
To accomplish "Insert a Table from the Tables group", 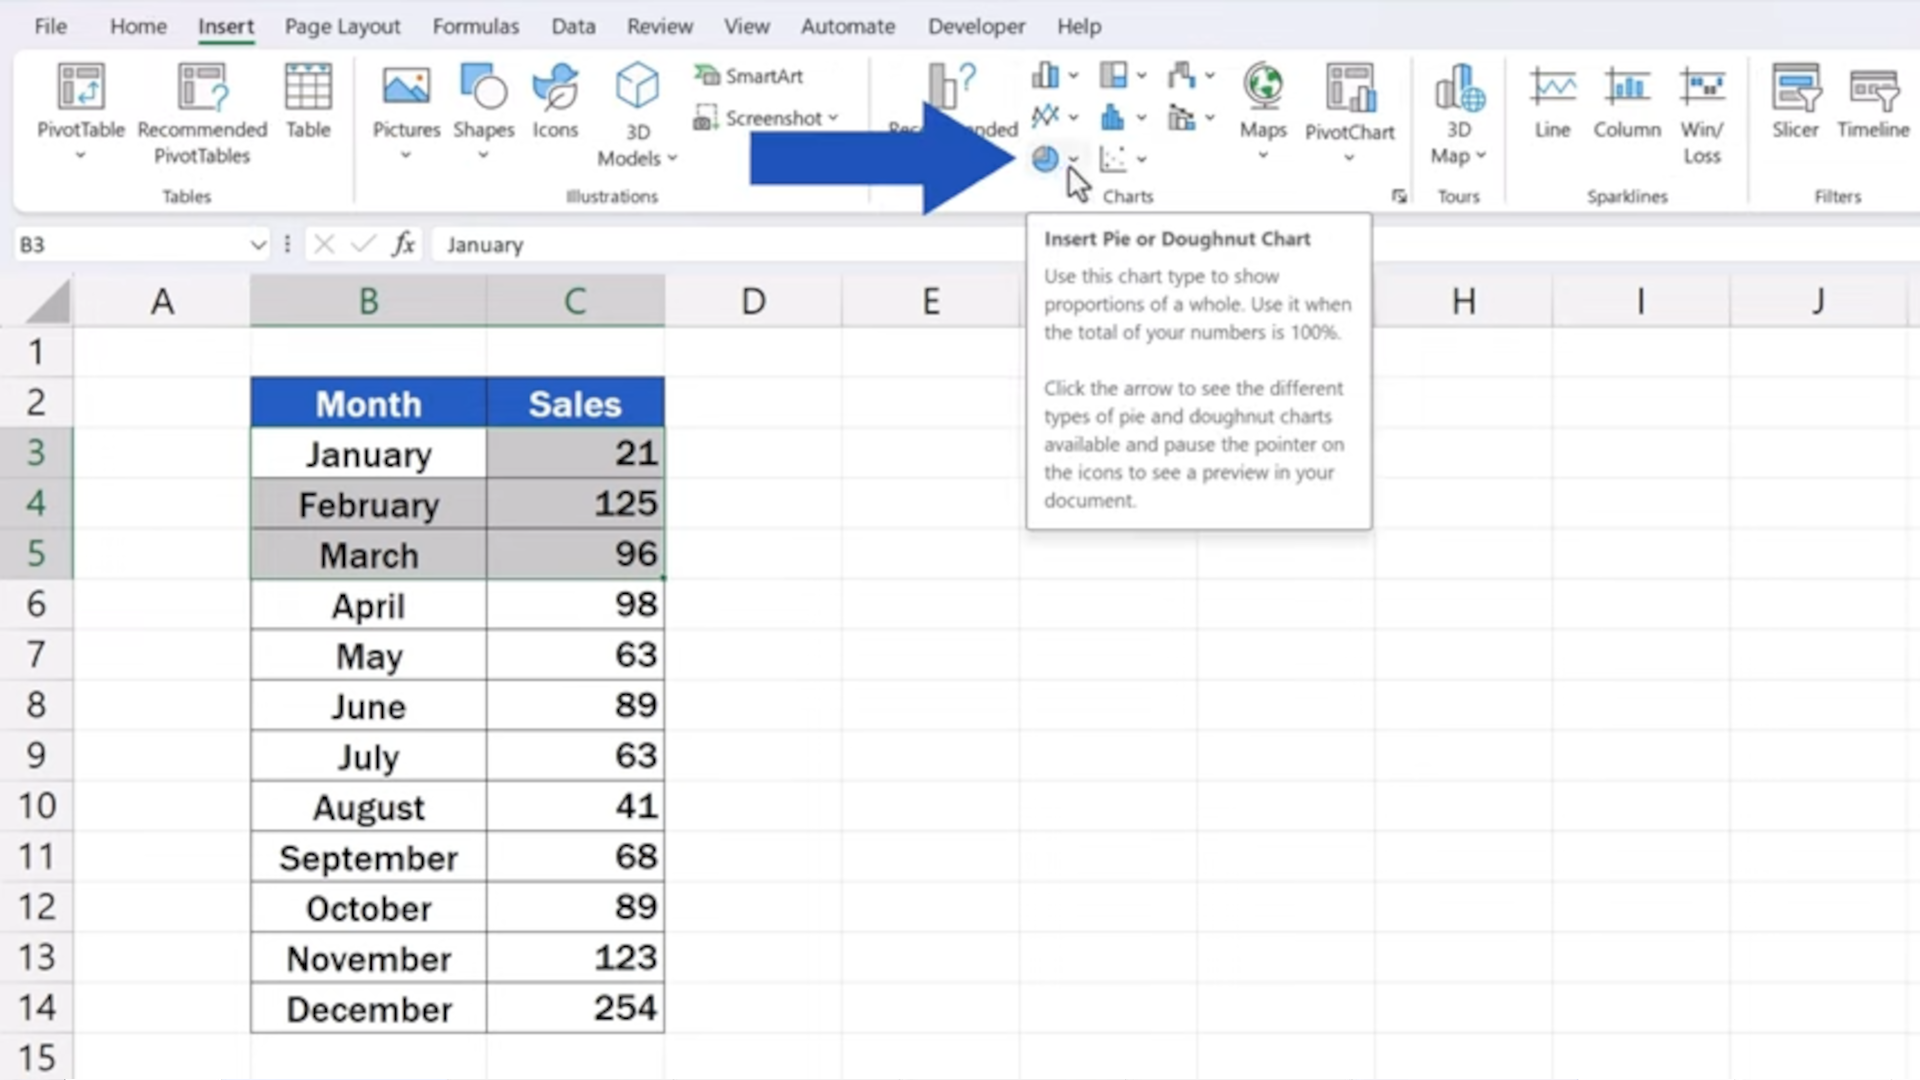I will tap(308, 100).
